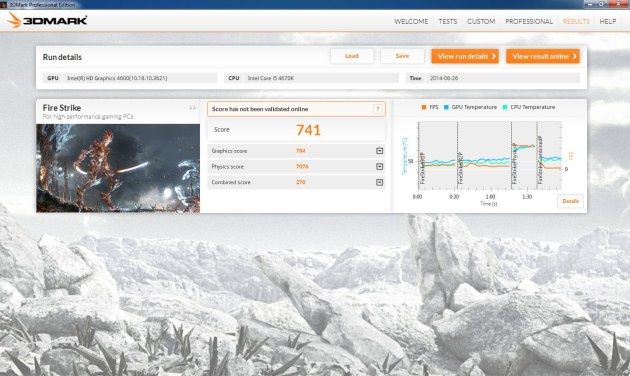Open the Welcome tab
Screen dimensions: 630x376
point(411,21)
